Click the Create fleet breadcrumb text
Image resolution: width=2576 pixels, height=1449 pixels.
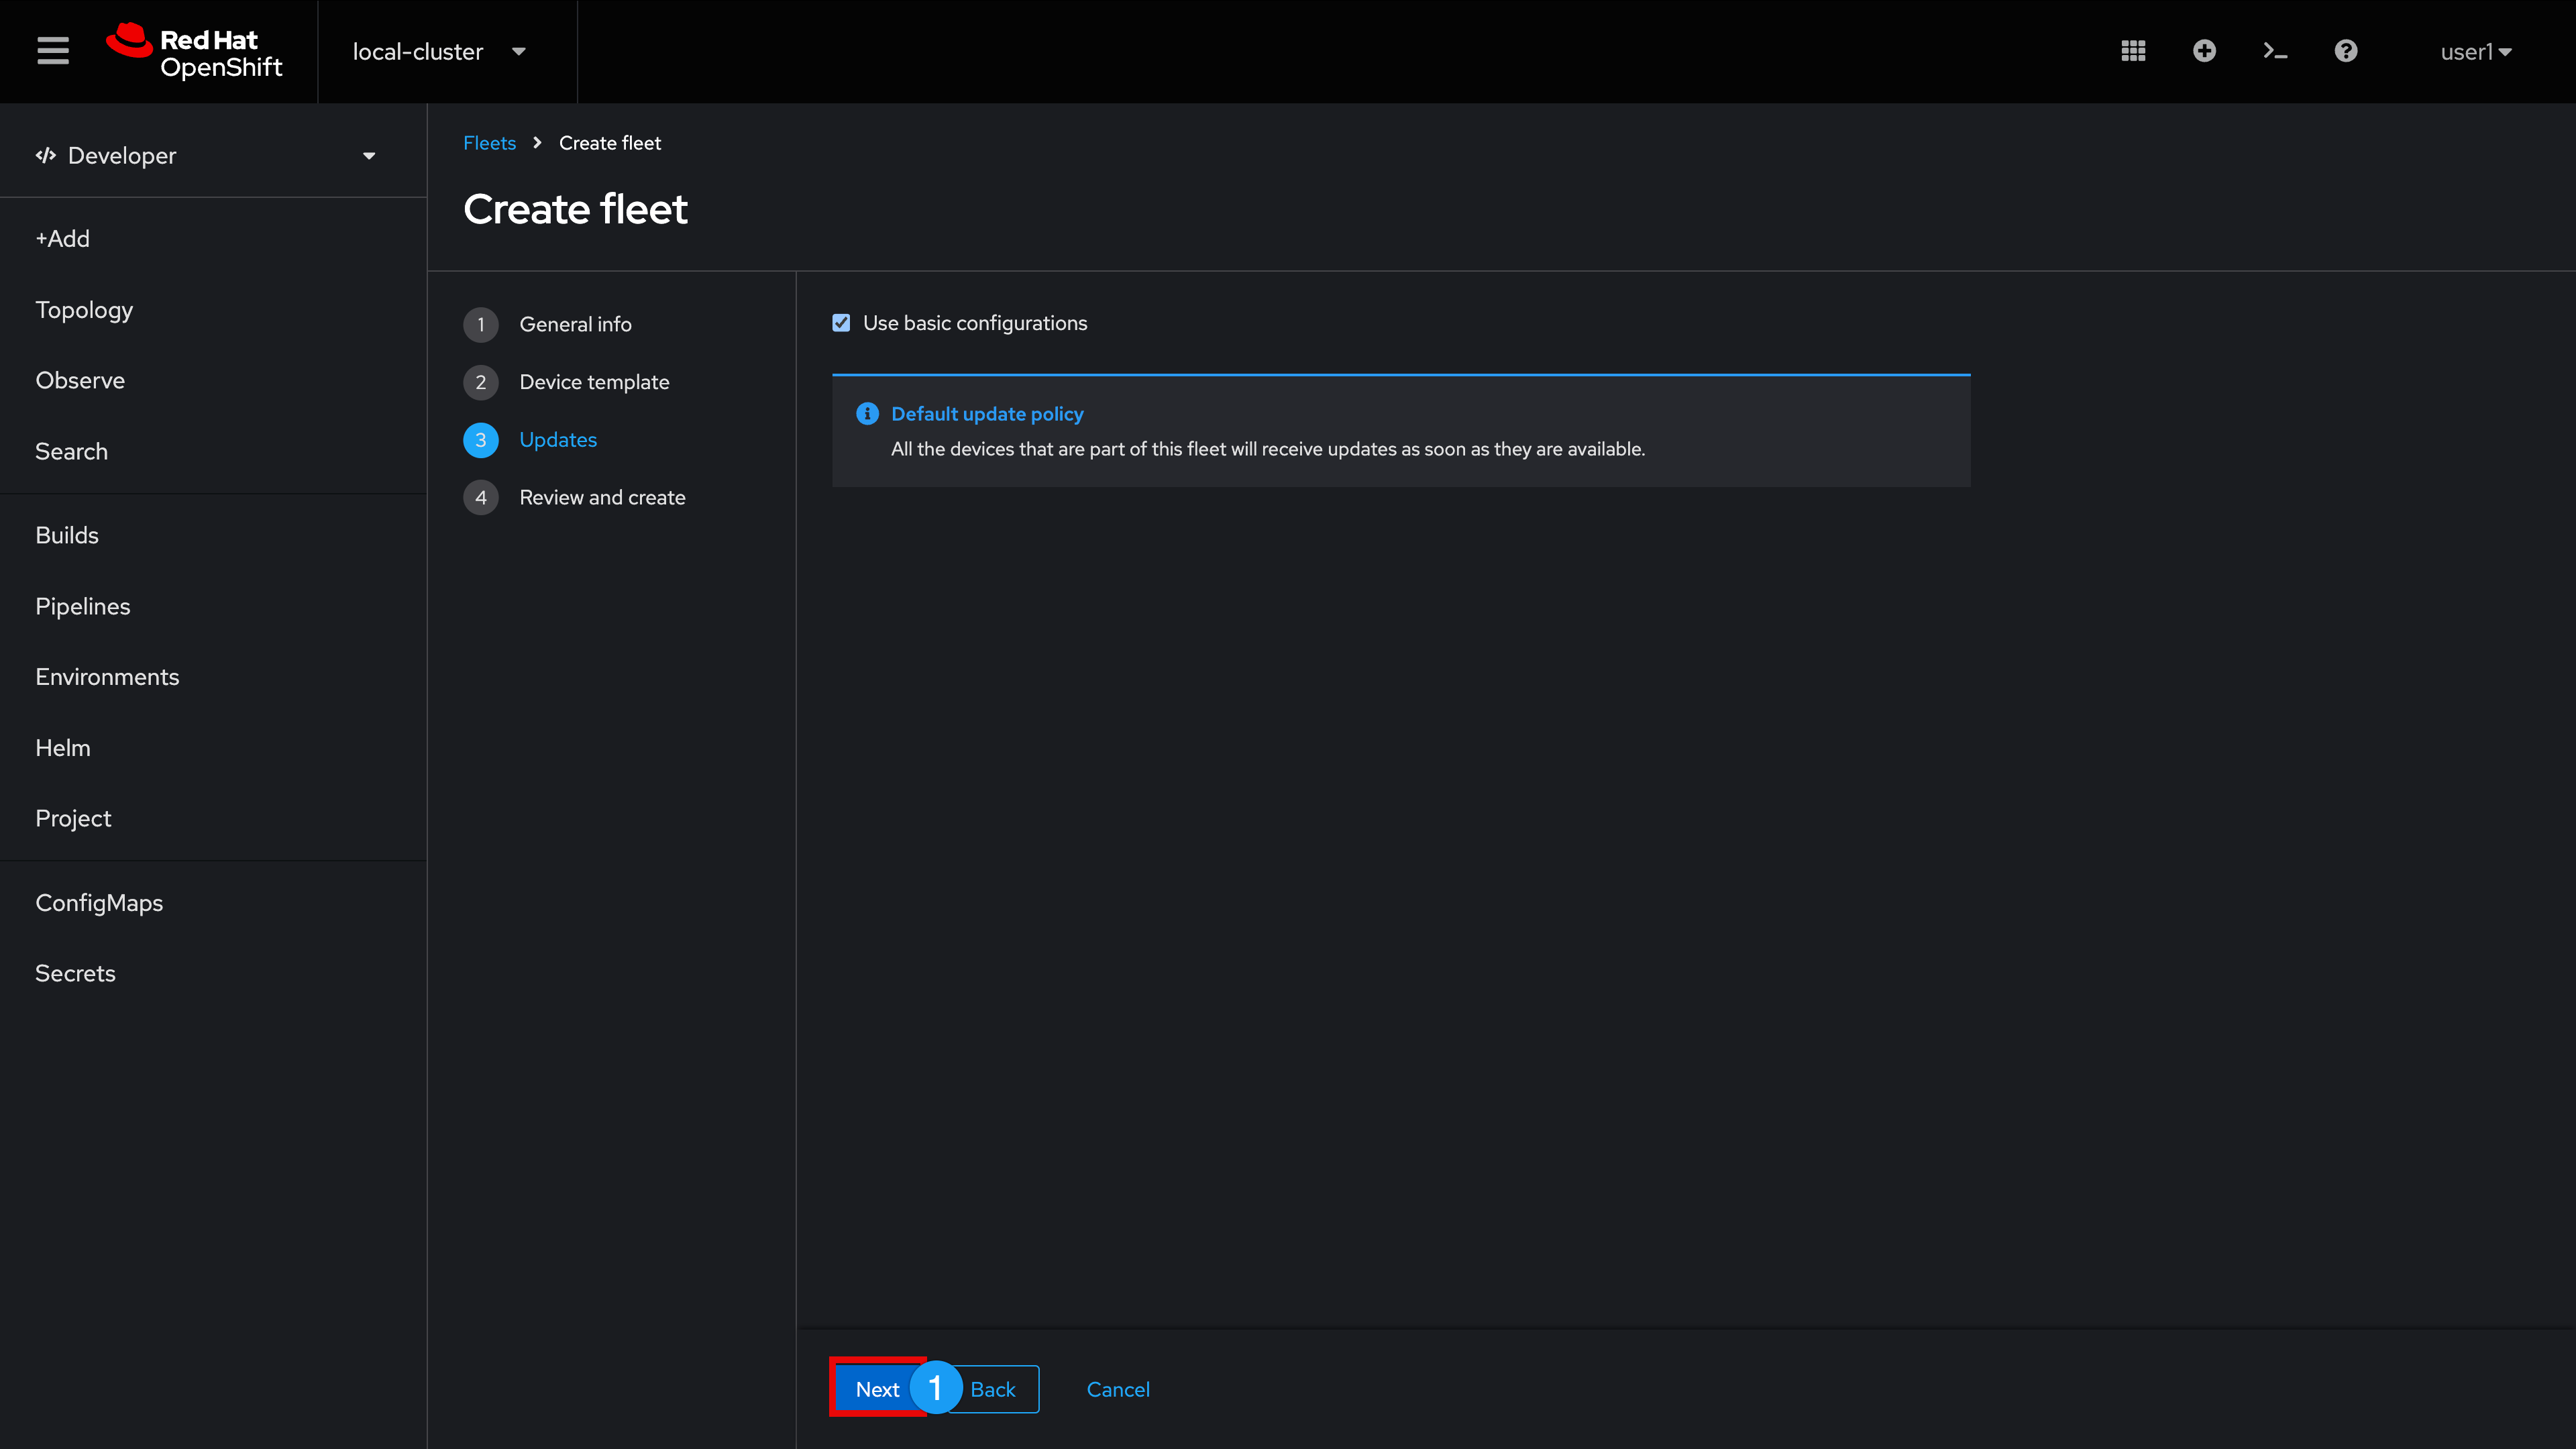[610, 143]
